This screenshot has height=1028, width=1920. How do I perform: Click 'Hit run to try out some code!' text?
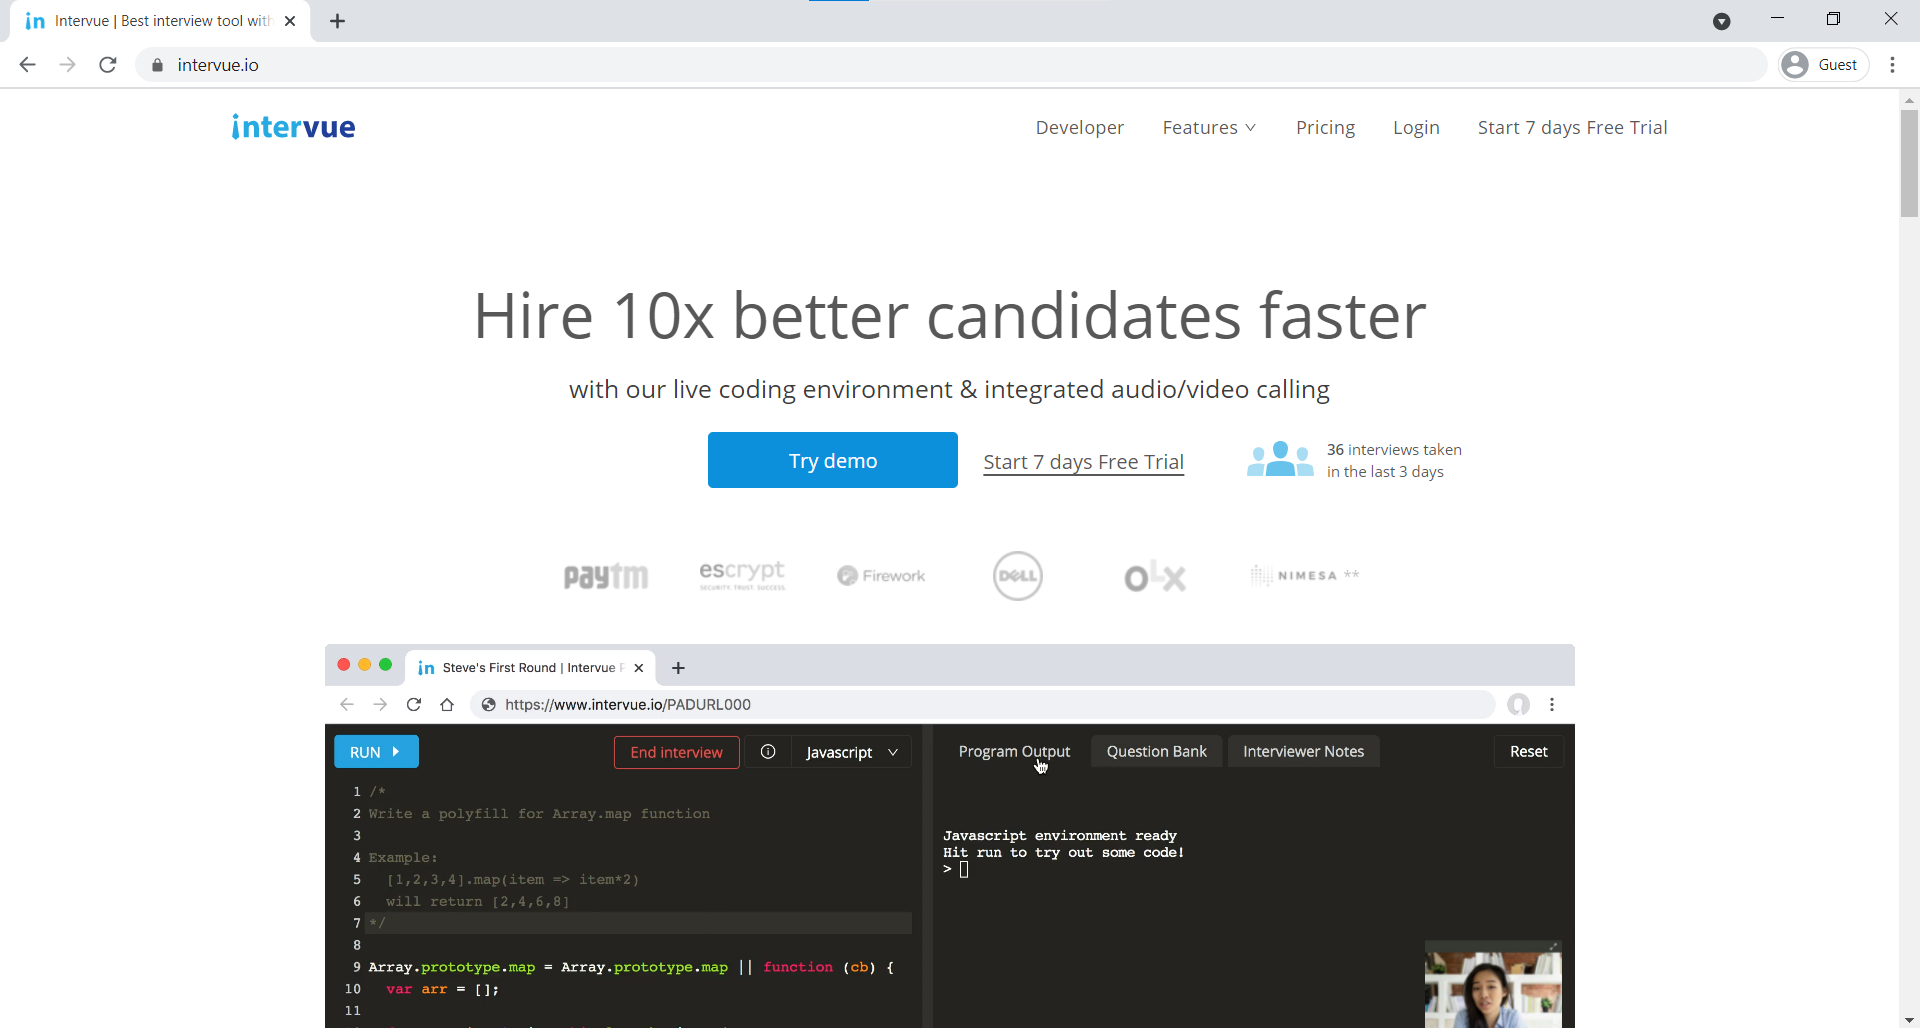click(1063, 853)
